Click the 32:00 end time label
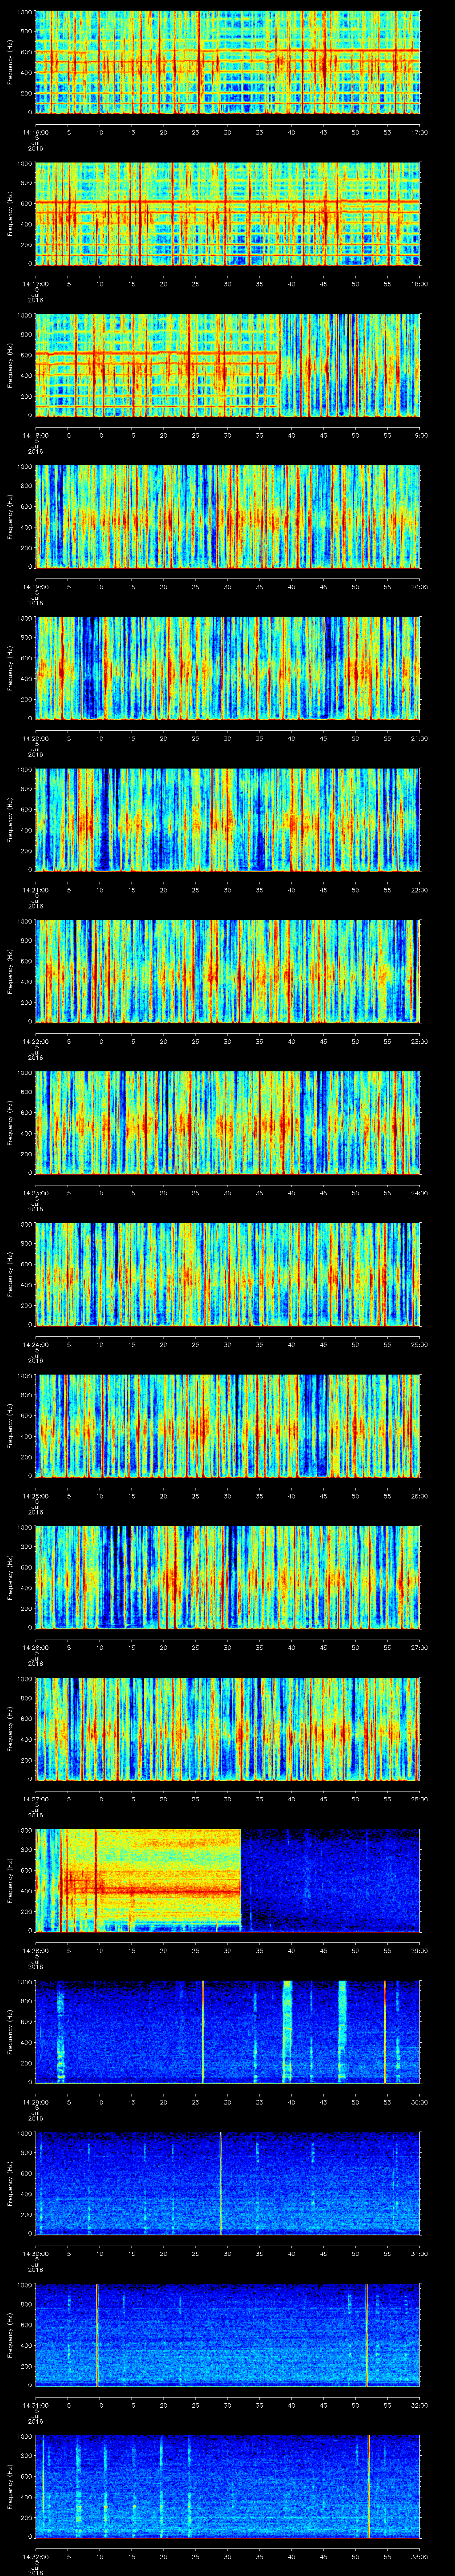This screenshot has height=2576, width=455. pos(419,2404)
